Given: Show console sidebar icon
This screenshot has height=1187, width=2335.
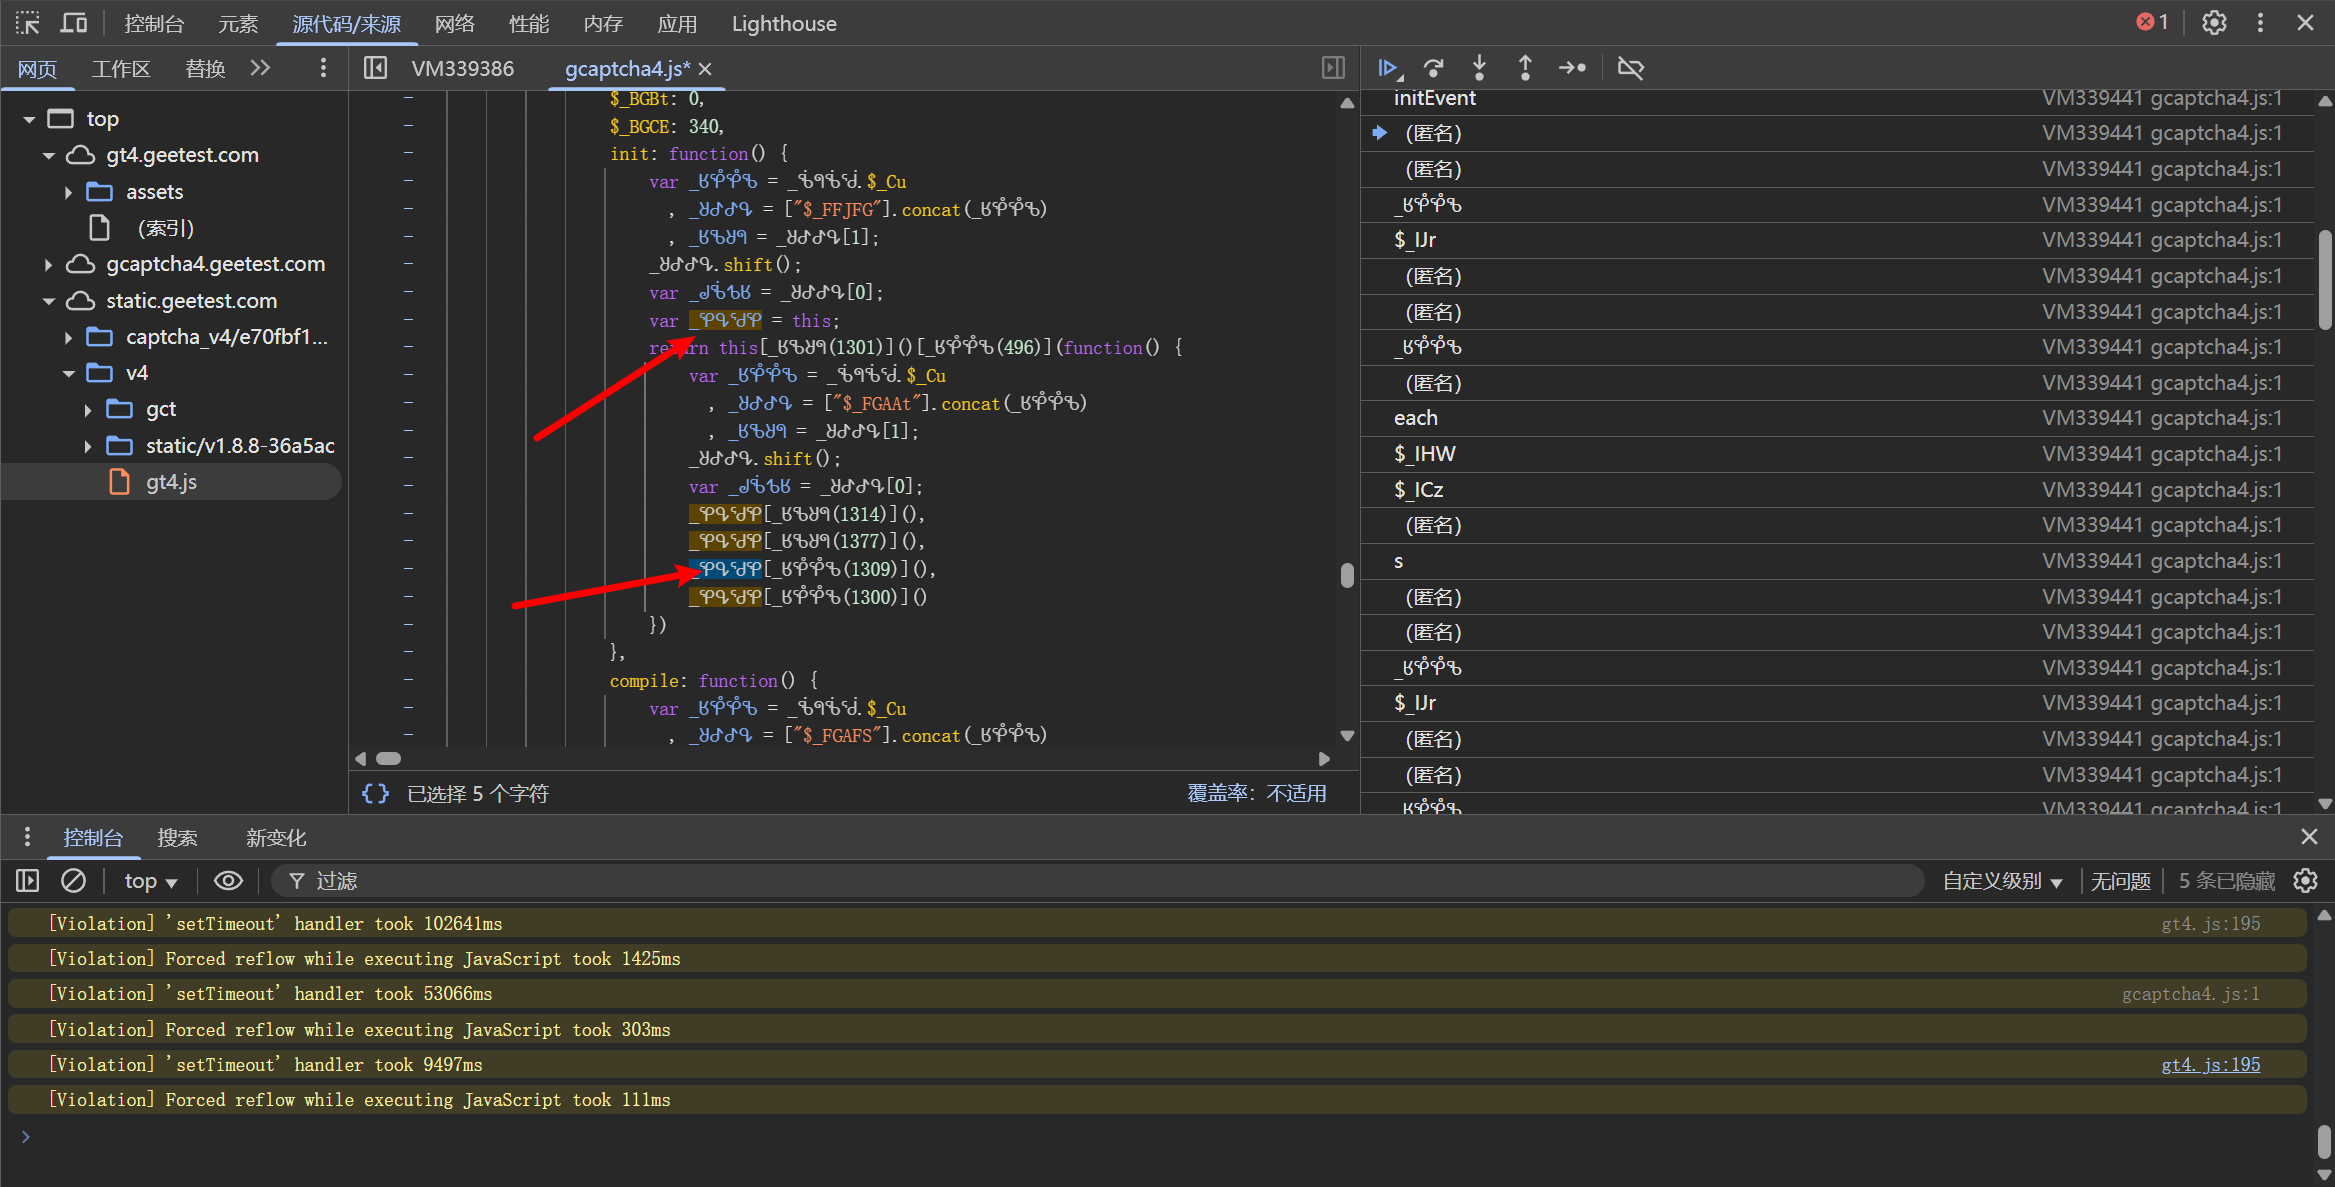Looking at the screenshot, I should click(27, 881).
